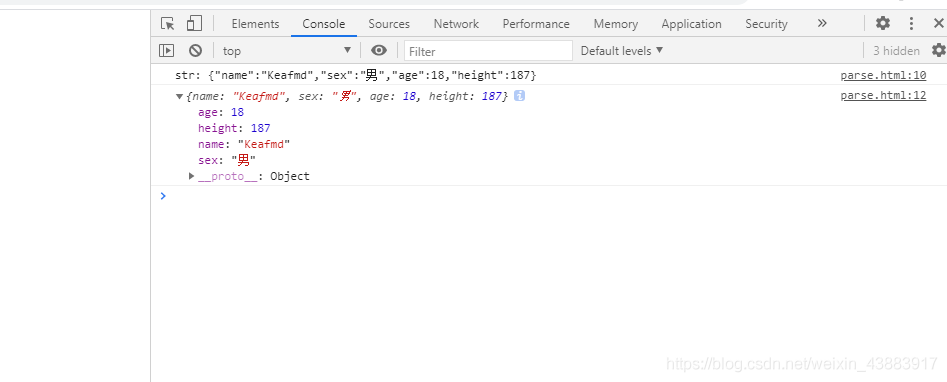Open the Performance tab
This screenshot has width=947, height=382.
pyautogui.click(x=536, y=24)
